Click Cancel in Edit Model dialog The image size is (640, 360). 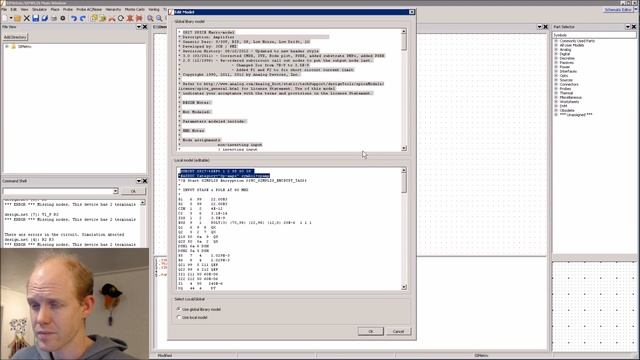398,331
